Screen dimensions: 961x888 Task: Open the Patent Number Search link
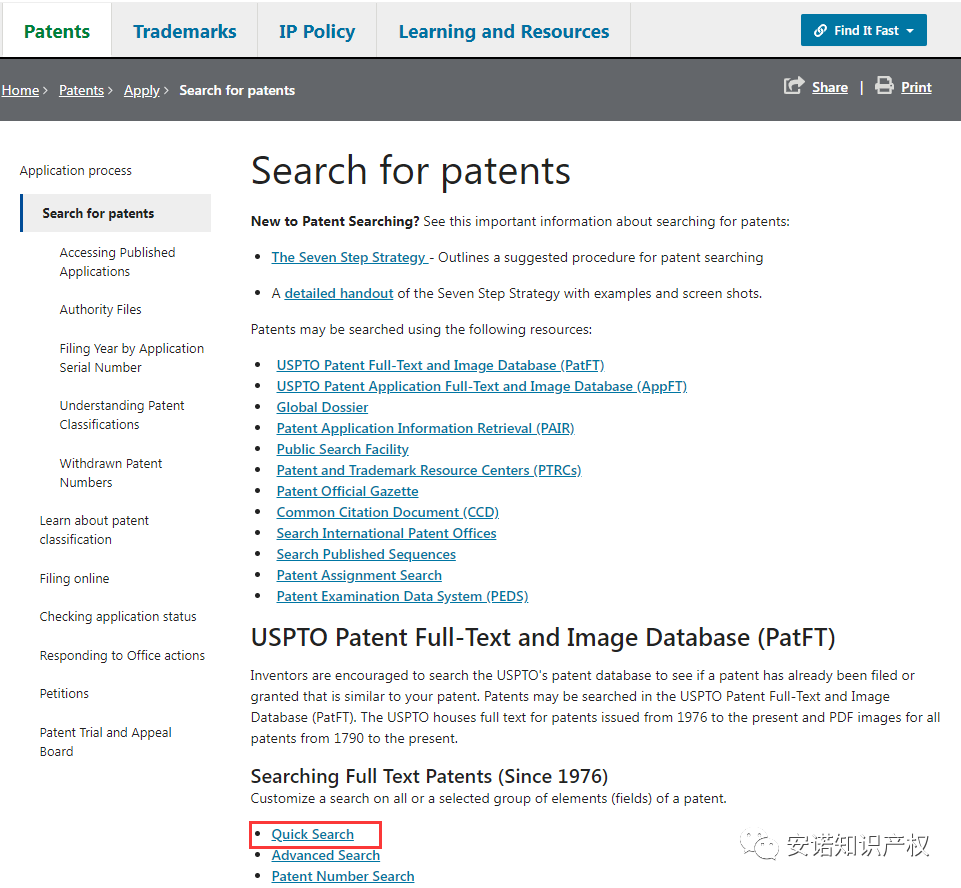pyautogui.click(x=343, y=876)
